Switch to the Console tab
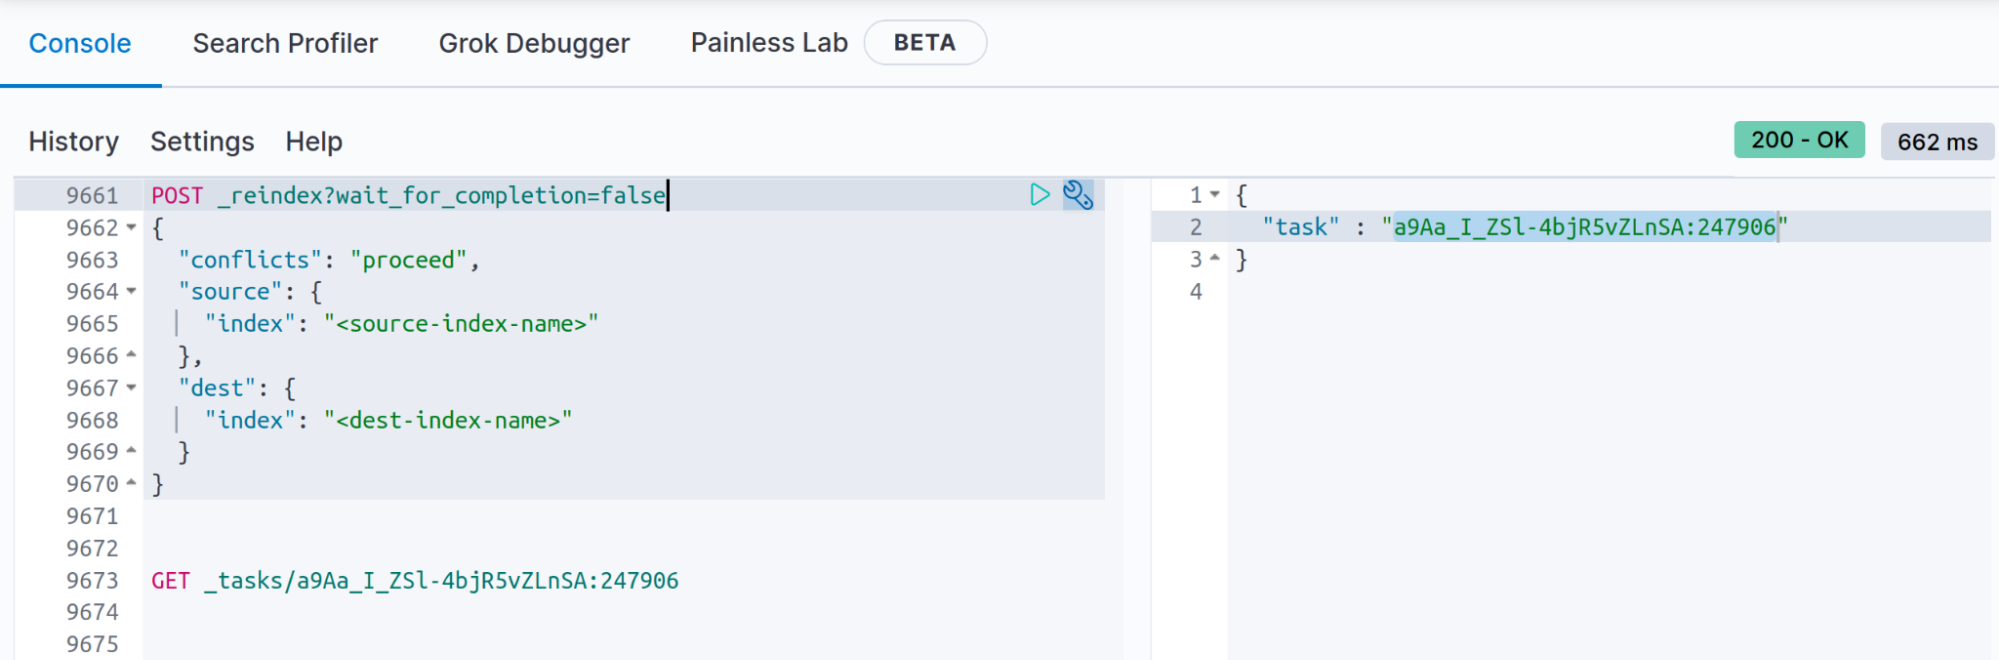The image size is (1999, 660). [x=80, y=44]
